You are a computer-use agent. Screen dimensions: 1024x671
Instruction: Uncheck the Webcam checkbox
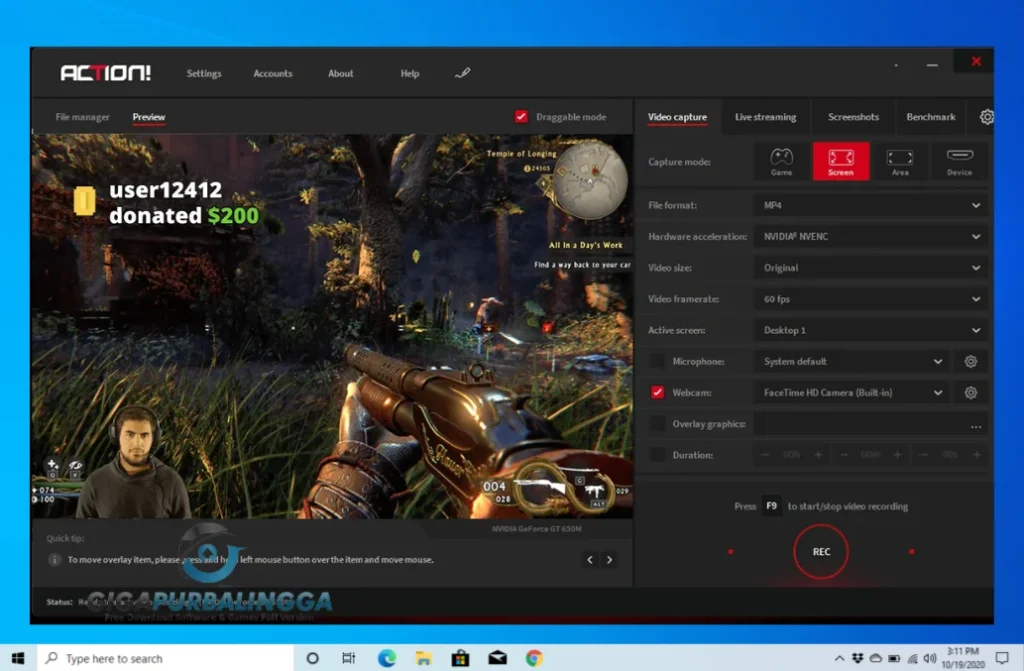point(657,393)
